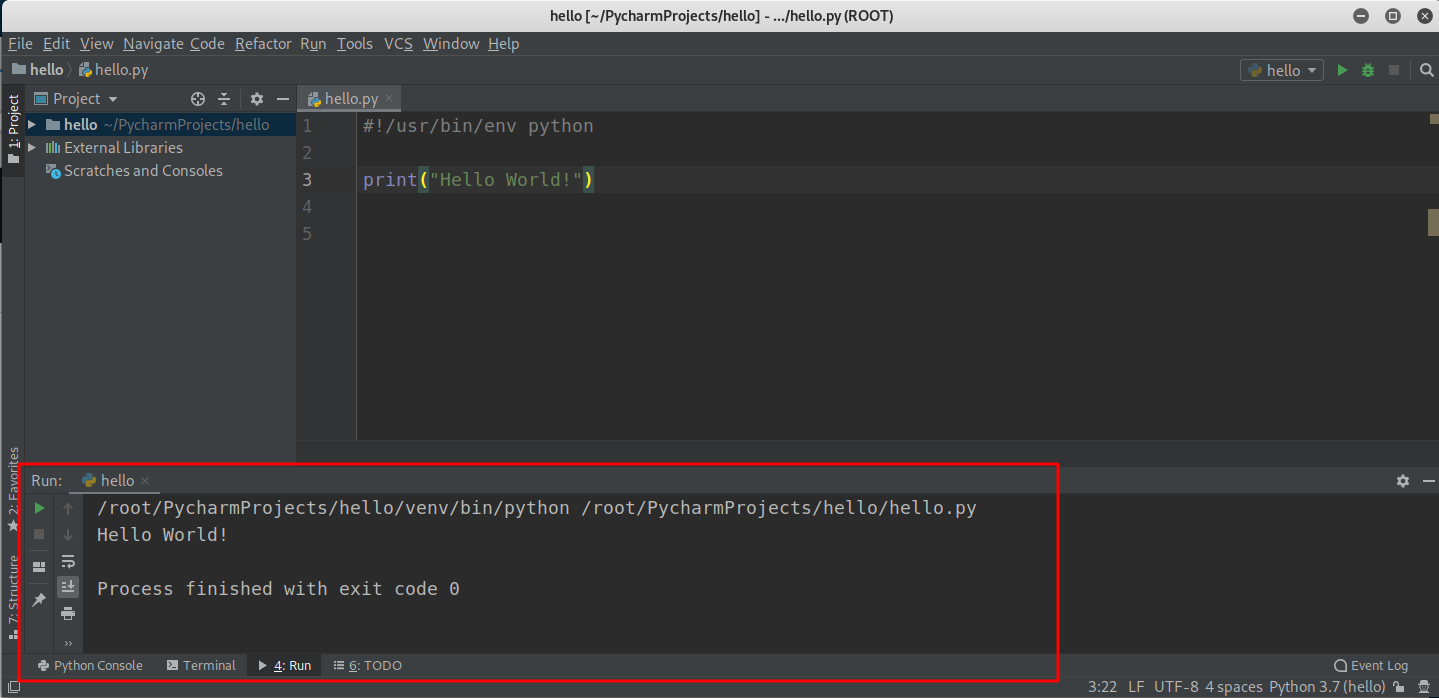Click the yellow warning marker in editor gutter stripe
1439x698 pixels.
click(x=1433, y=222)
